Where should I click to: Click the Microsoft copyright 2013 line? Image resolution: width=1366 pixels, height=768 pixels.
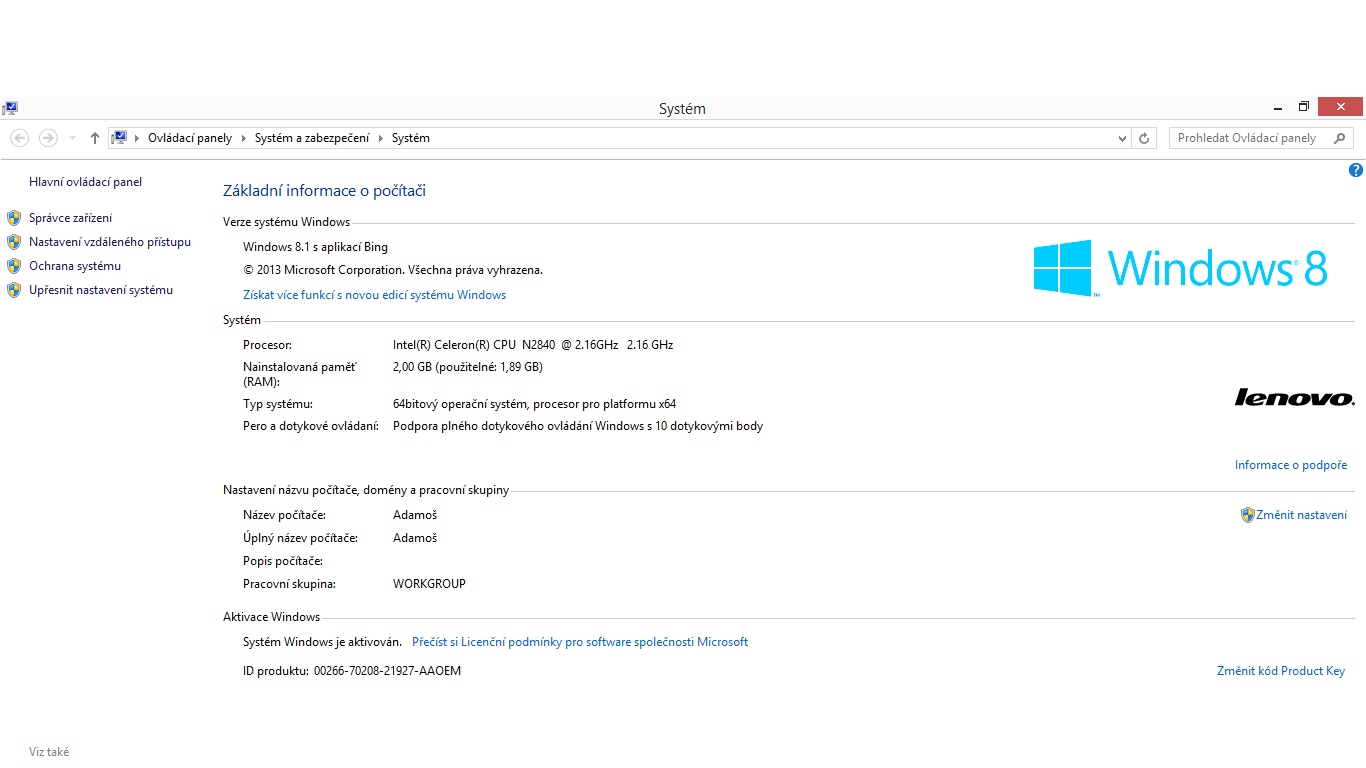pyautogui.click(x=393, y=270)
